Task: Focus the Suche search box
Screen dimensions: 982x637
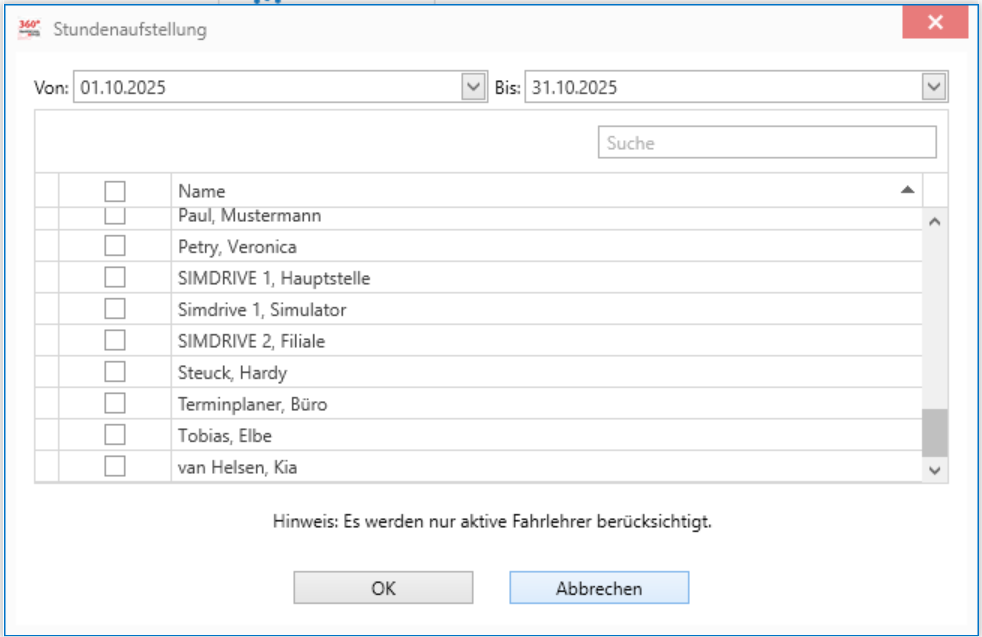Action: 766,143
